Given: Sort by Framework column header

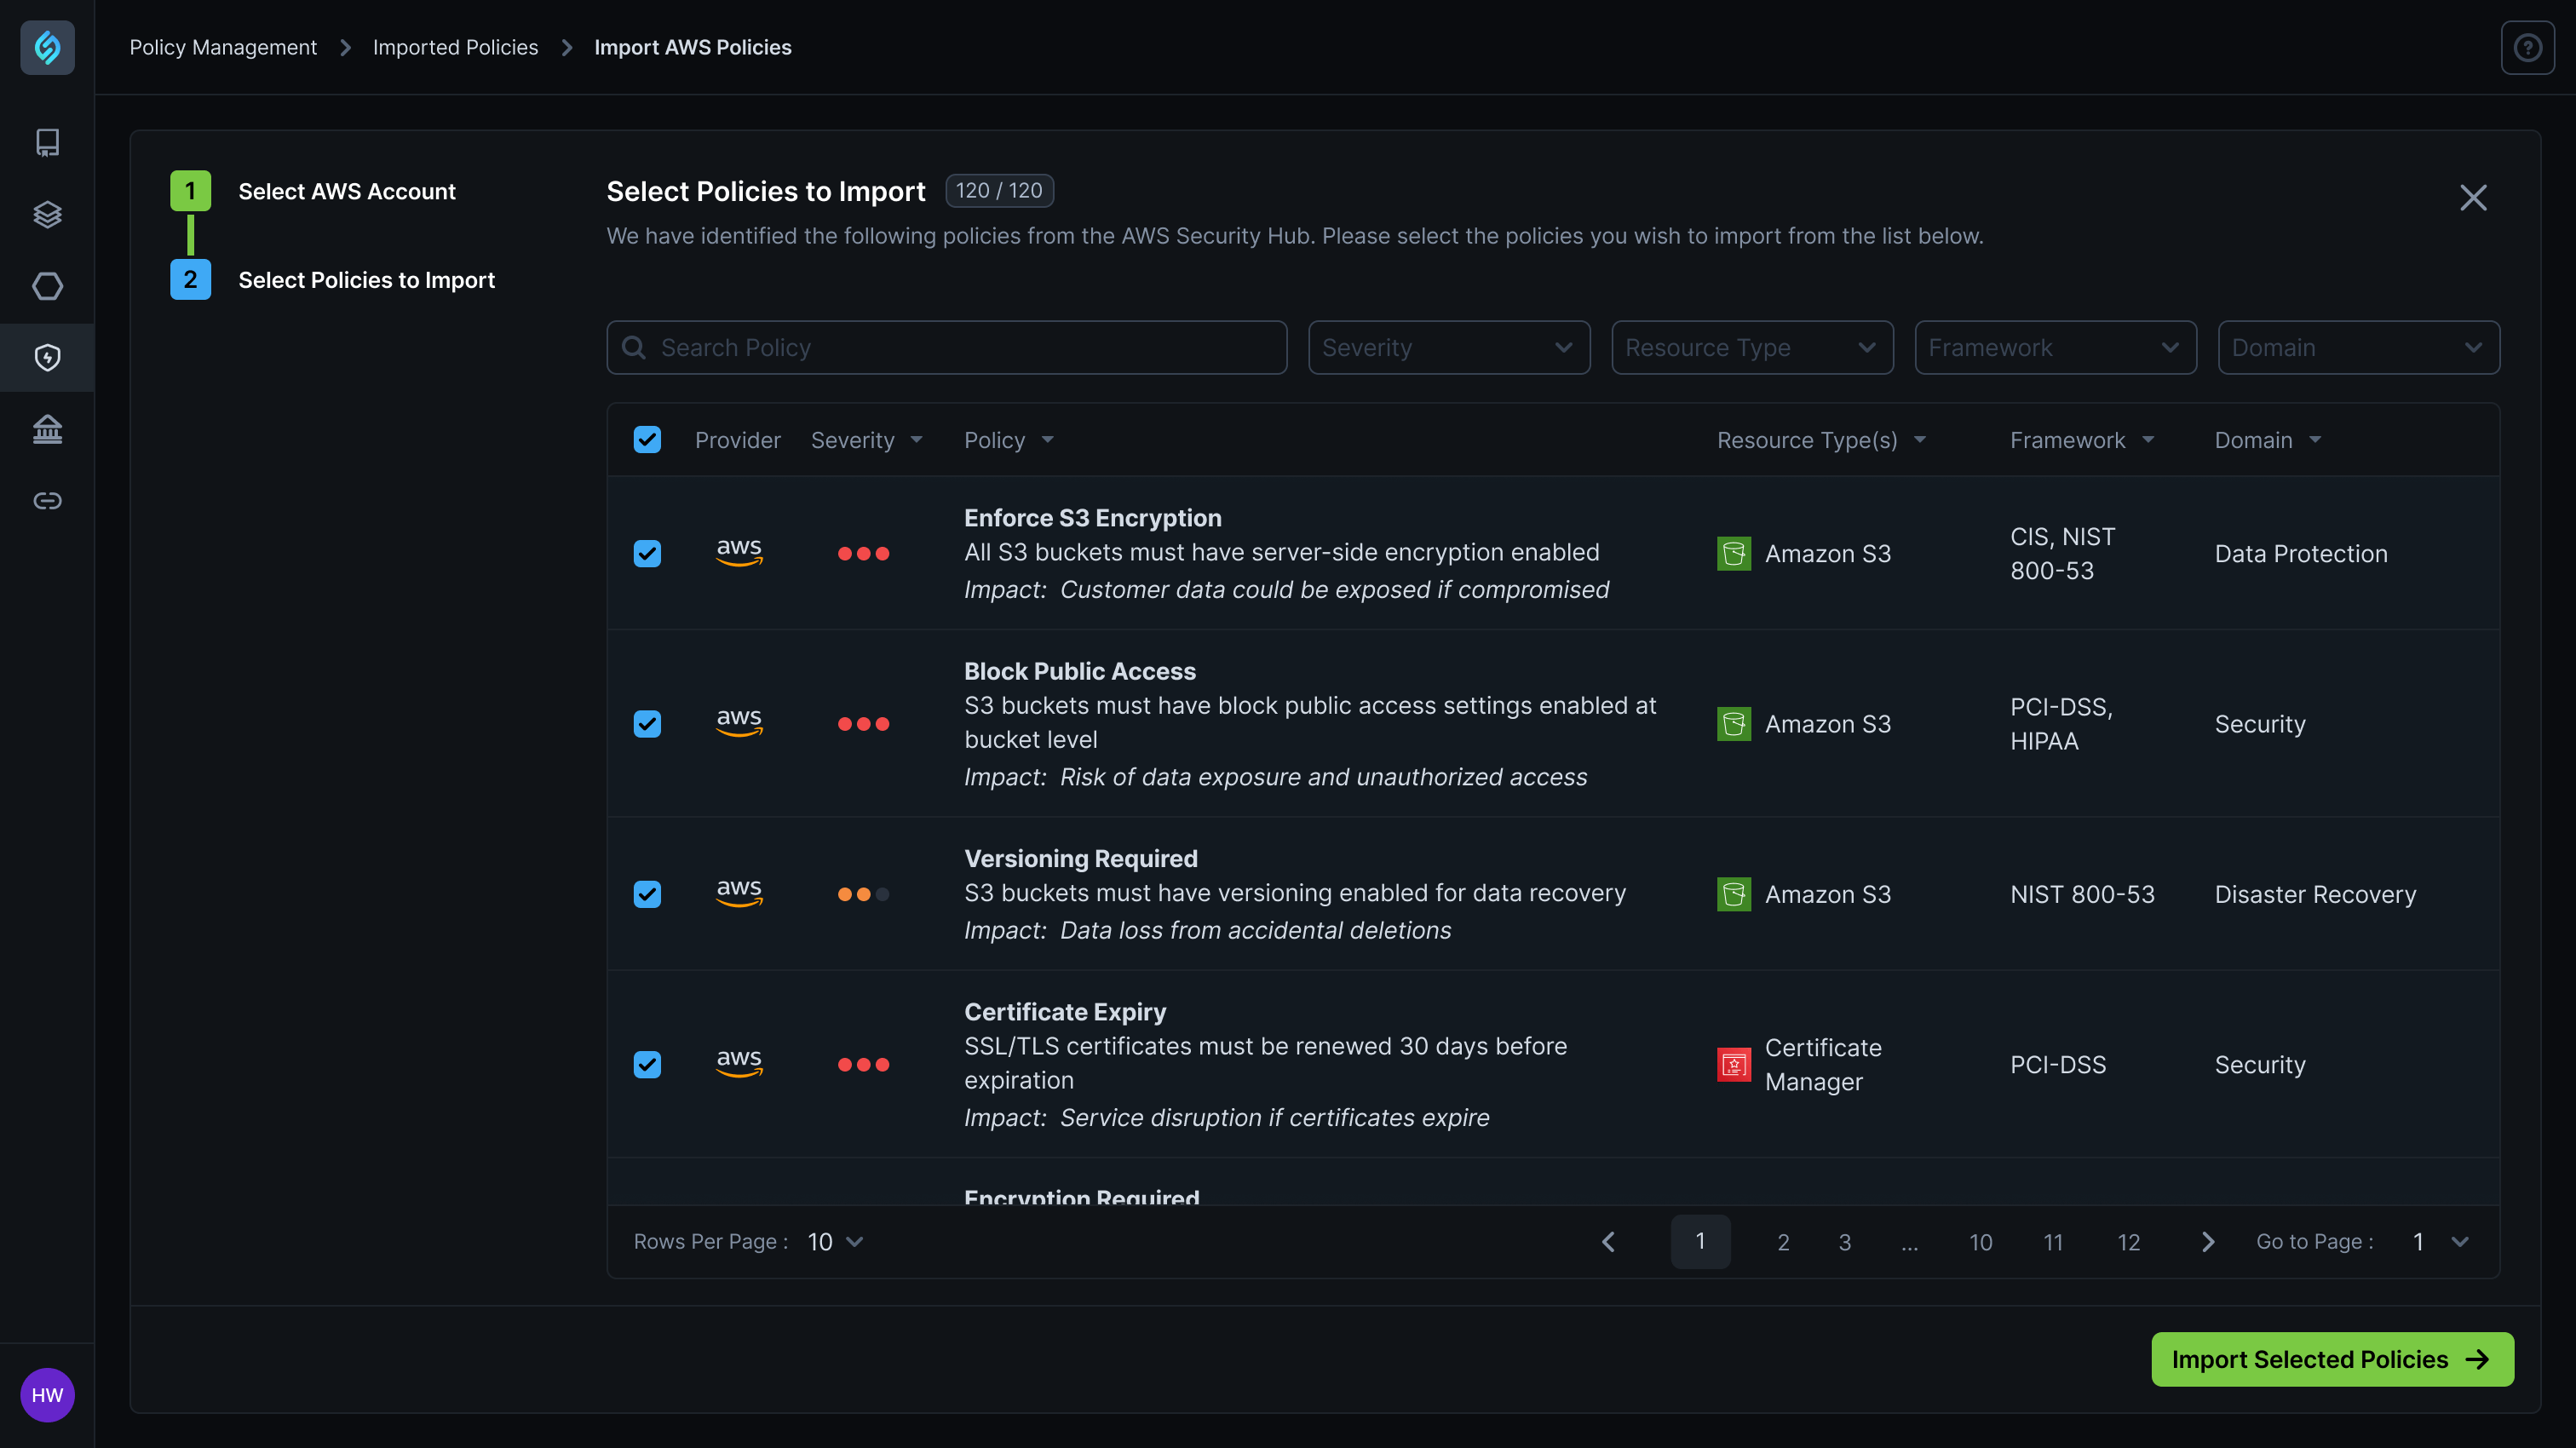Looking at the screenshot, I should click(x=2081, y=440).
